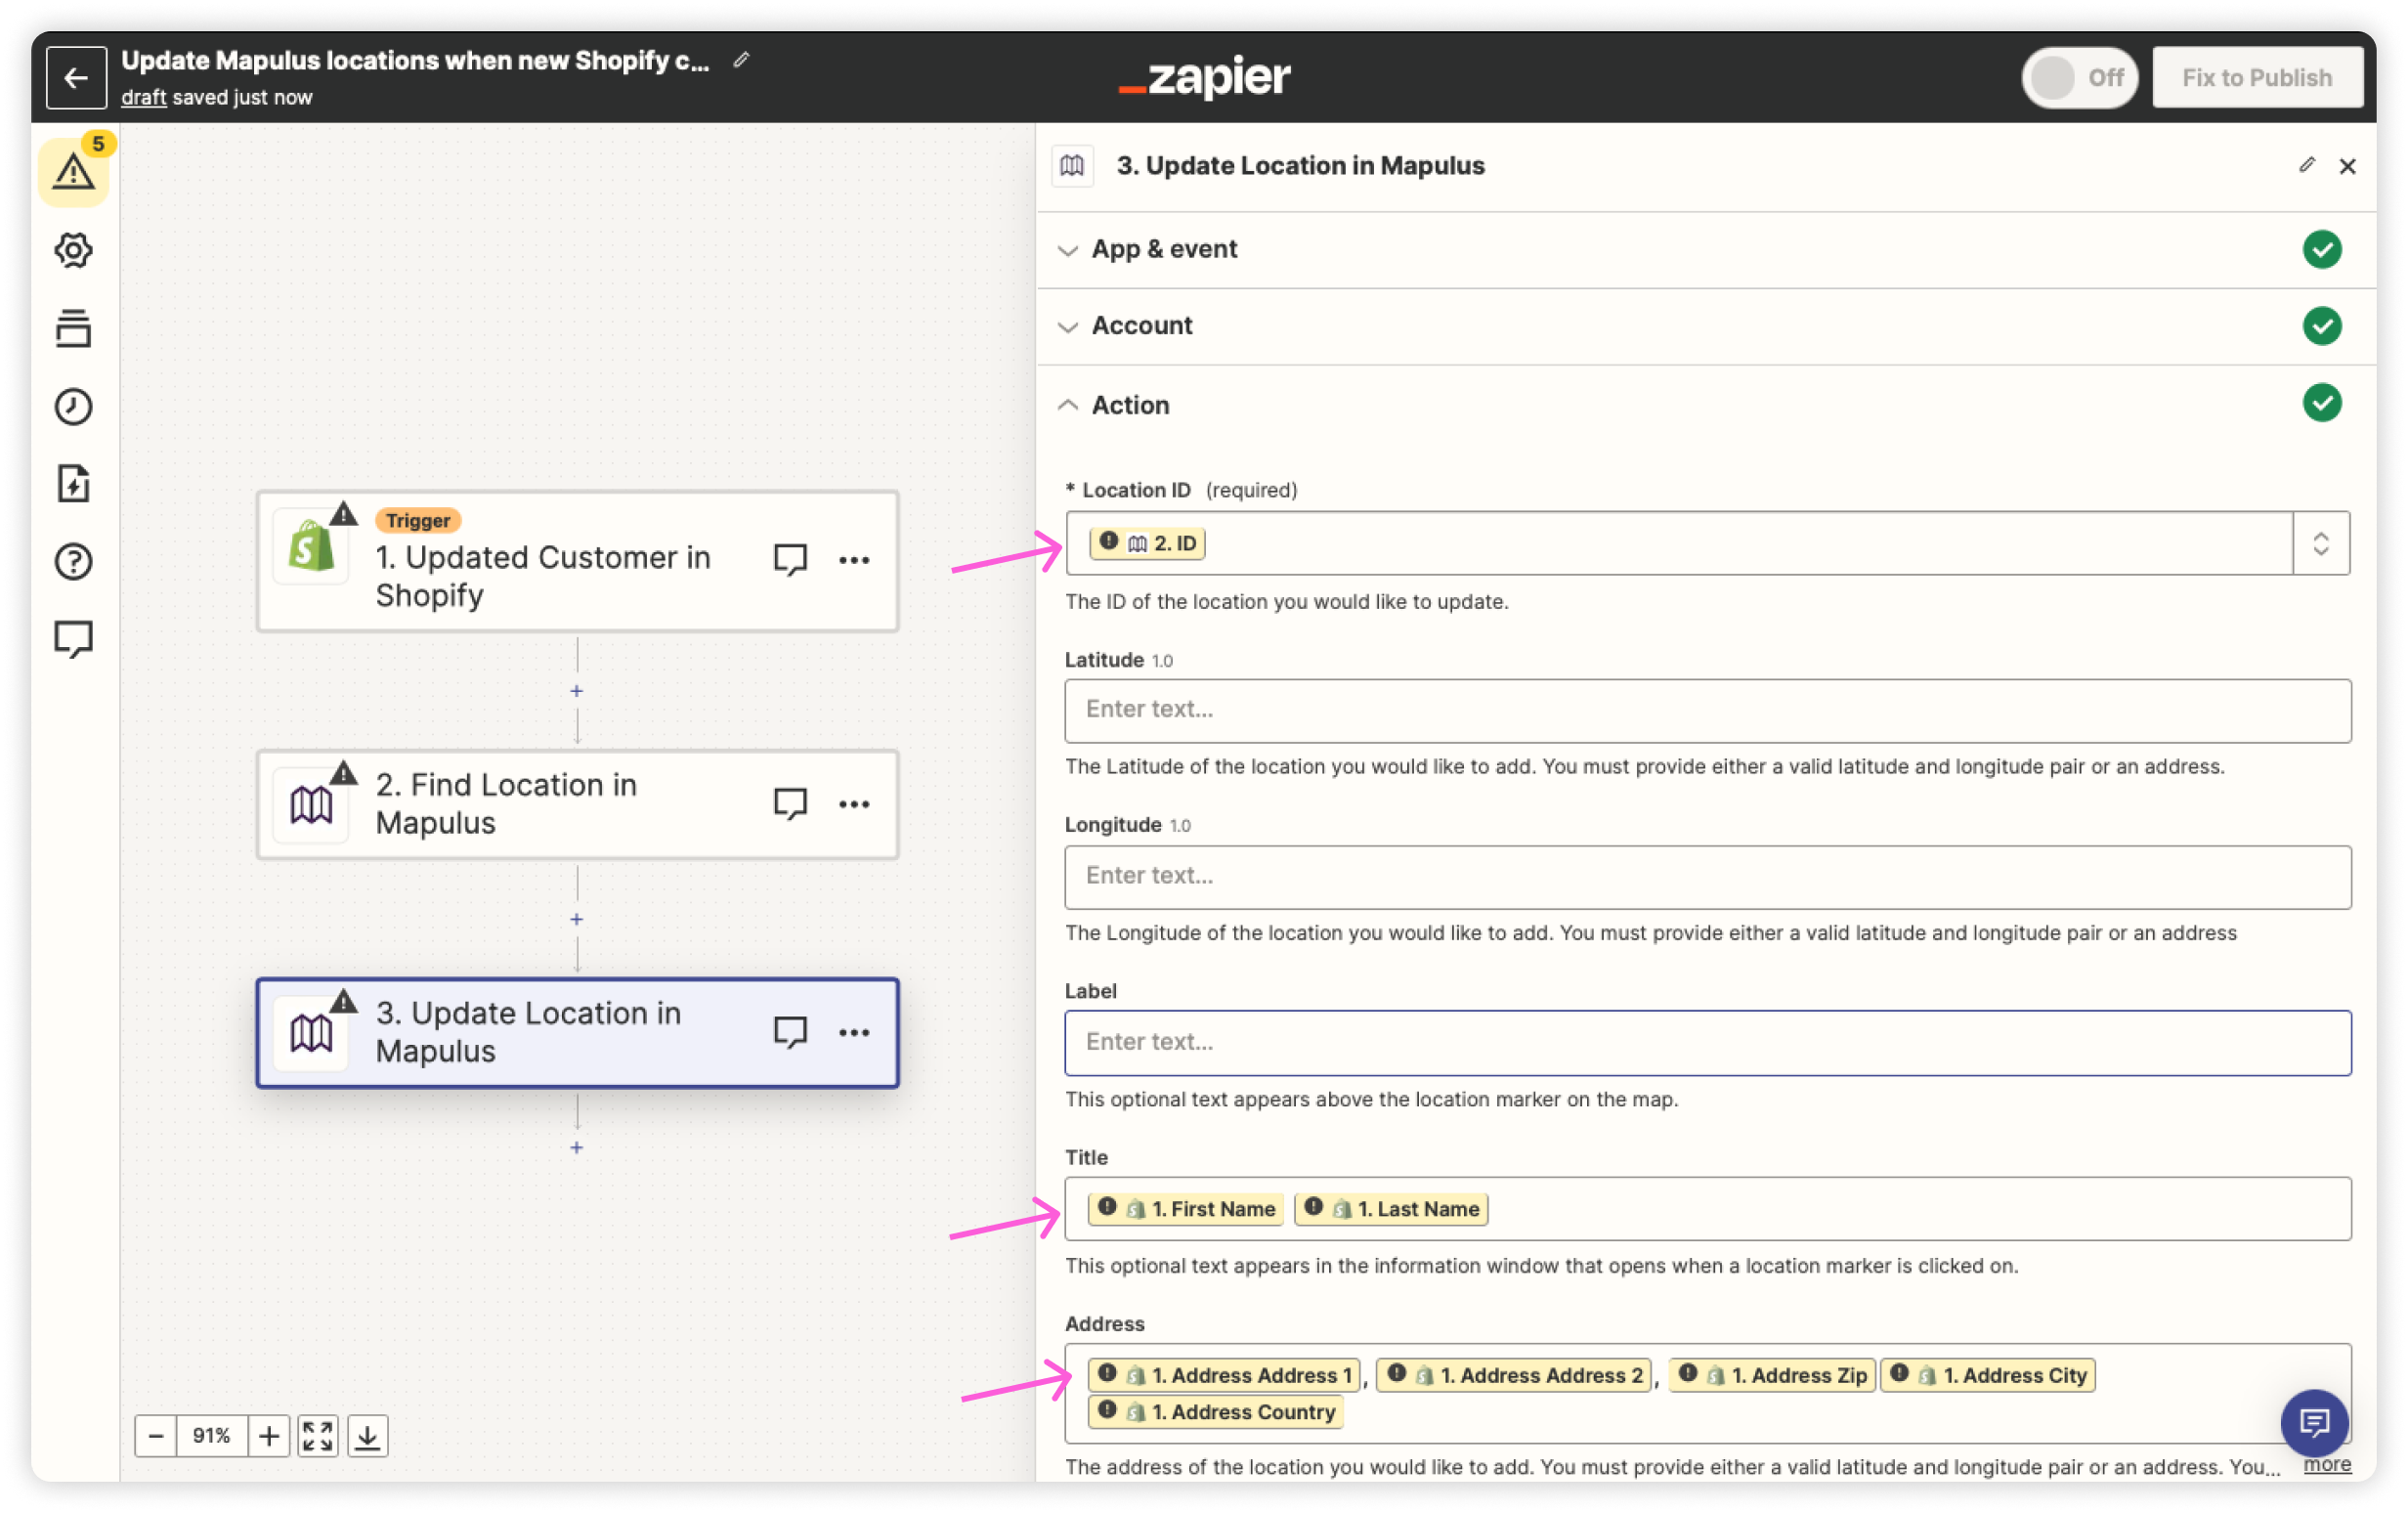Click the 1. Address Country pill
The width and height of the screenshot is (2408, 1513).
[1215, 1412]
